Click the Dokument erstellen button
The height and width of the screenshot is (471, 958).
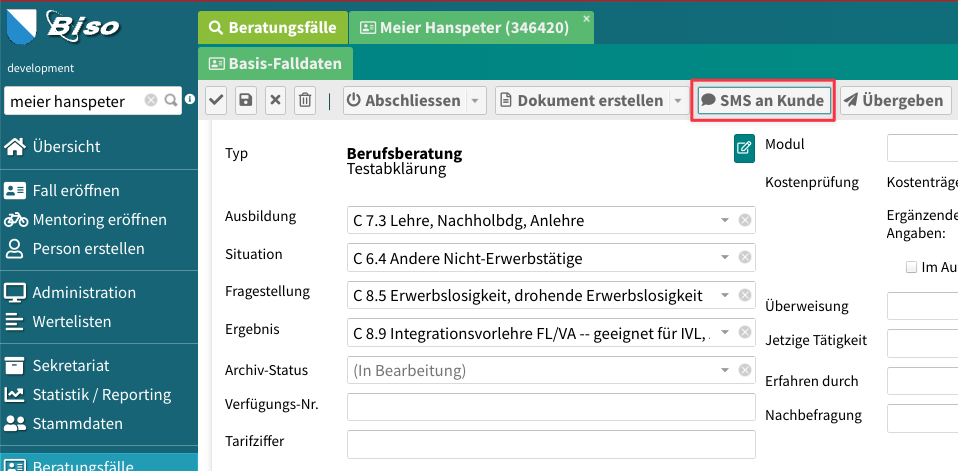click(x=582, y=101)
